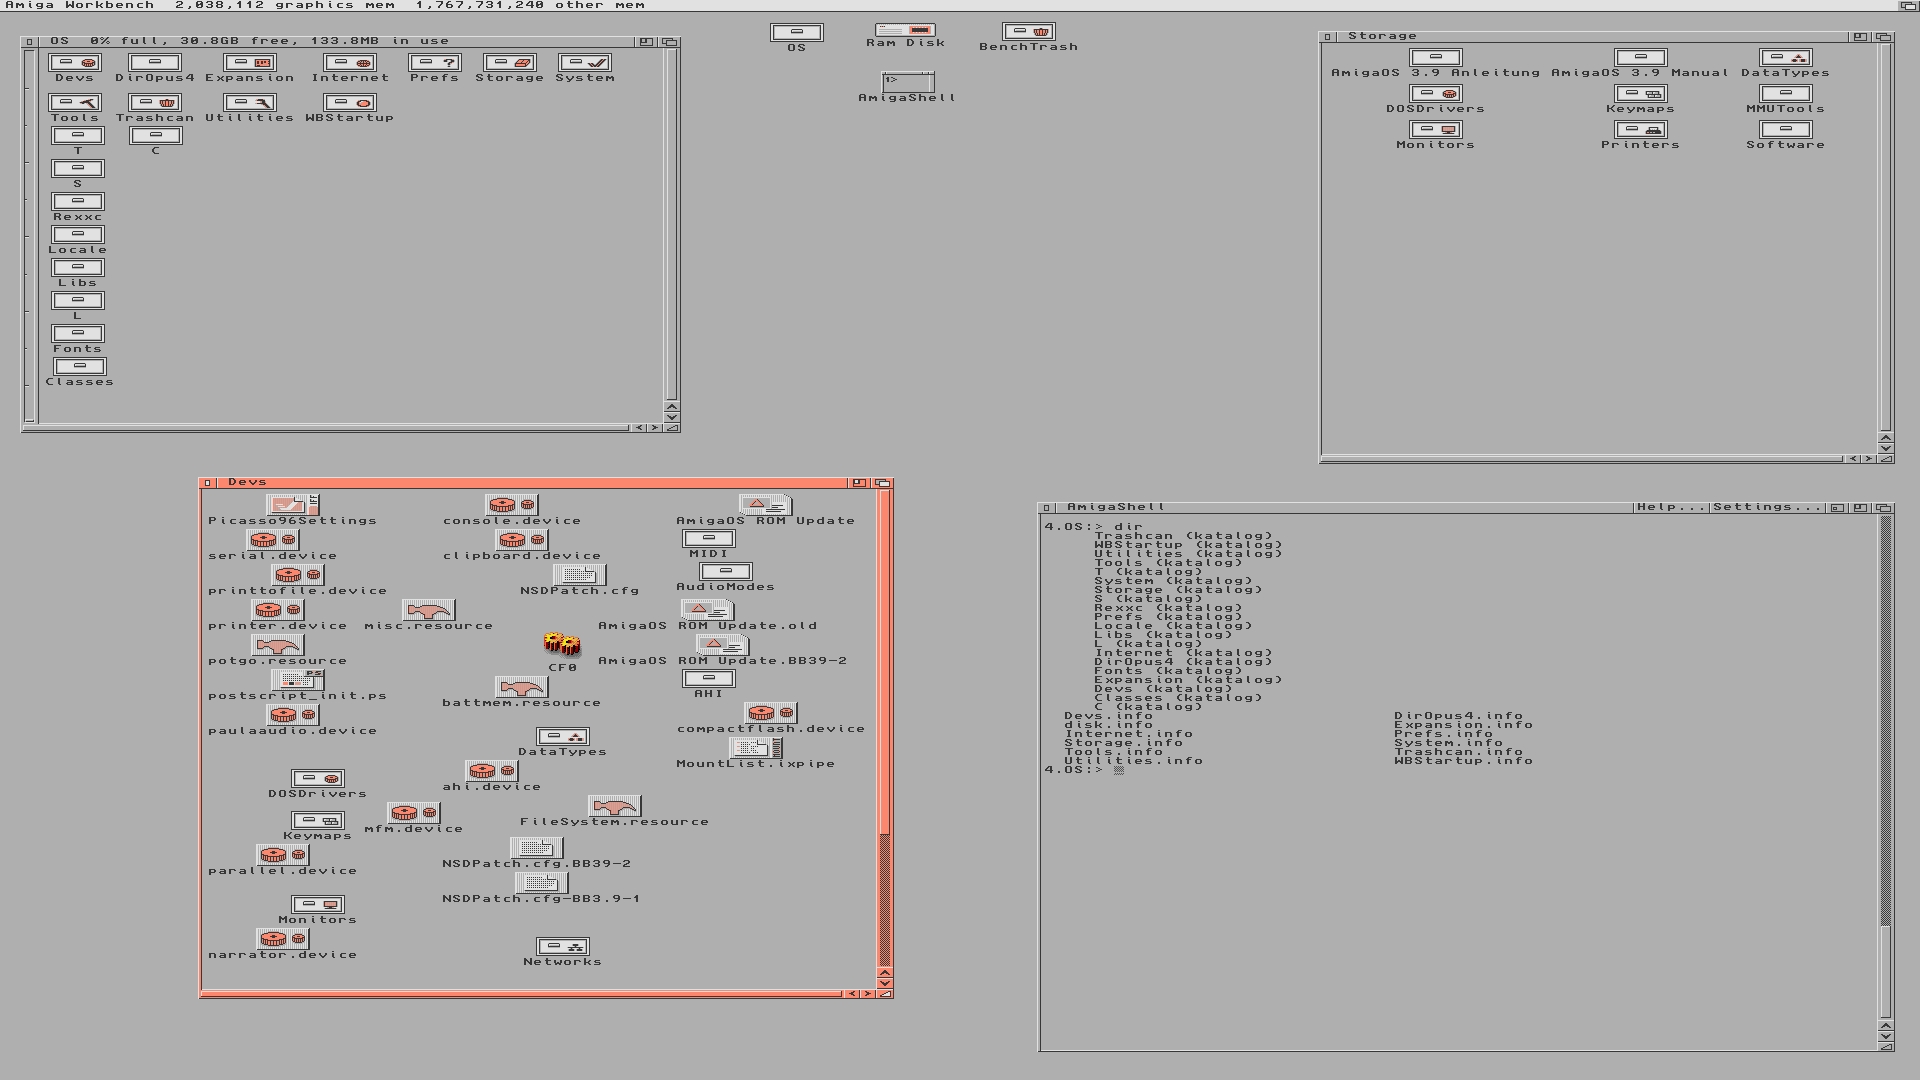Open the MMUTools drawer icon
Image resolution: width=1920 pixels, height=1080 pixels.
point(1785,94)
